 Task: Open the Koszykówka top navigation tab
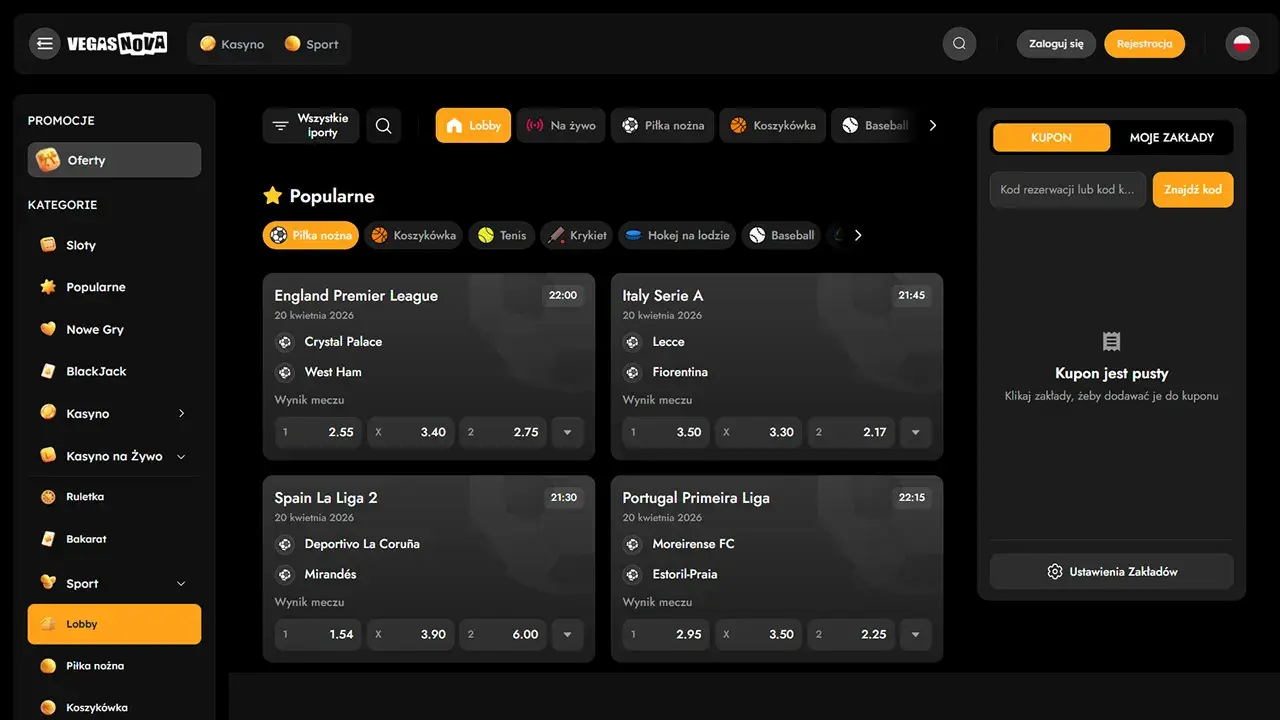coord(773,126)
